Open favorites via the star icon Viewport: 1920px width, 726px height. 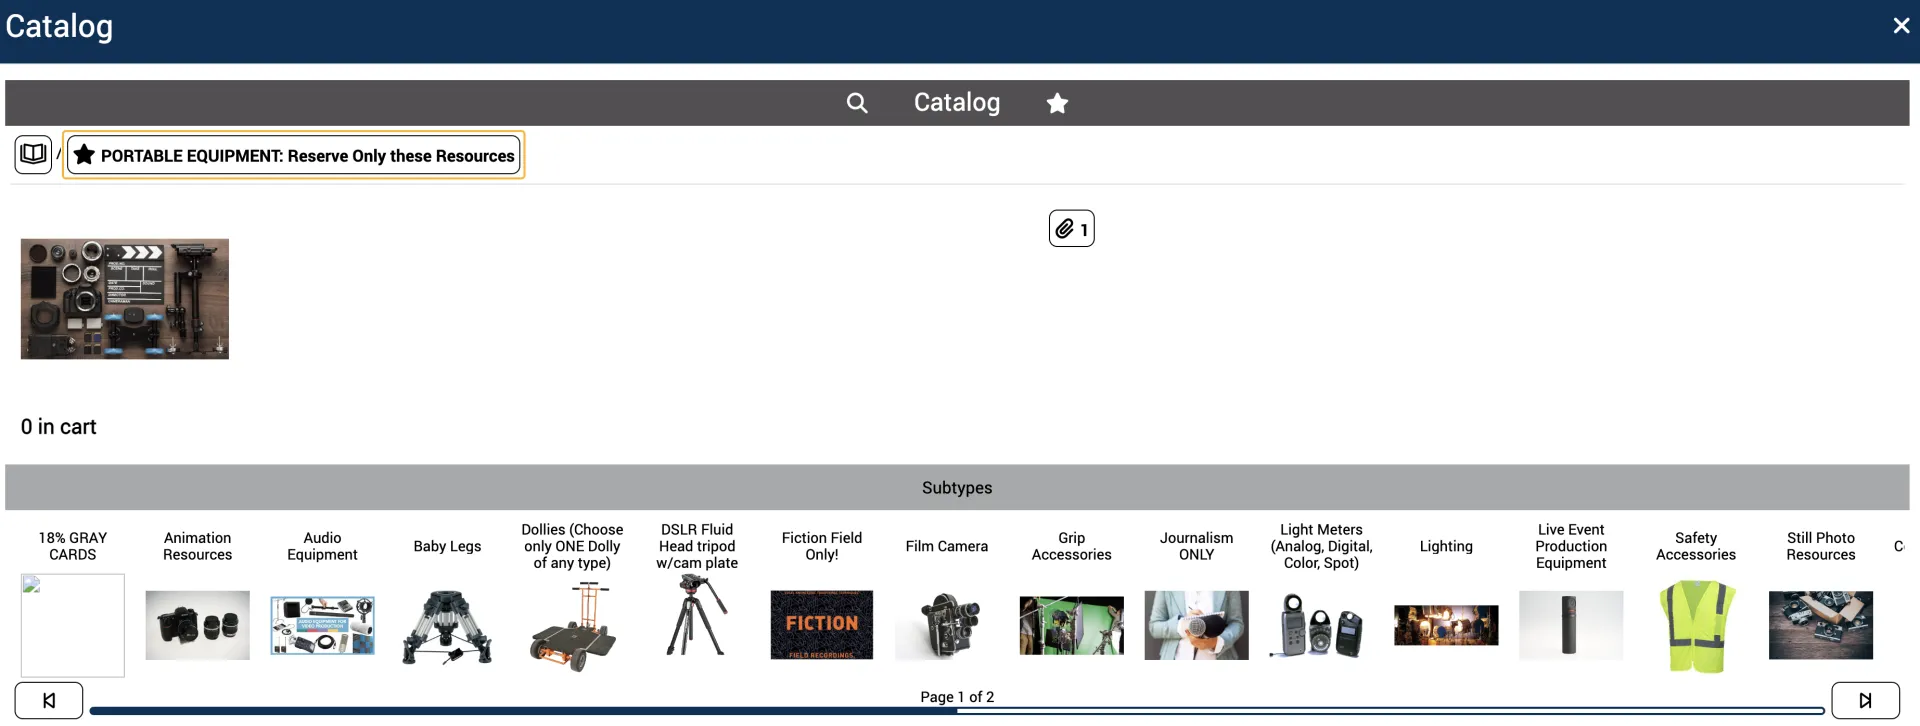1057,103
